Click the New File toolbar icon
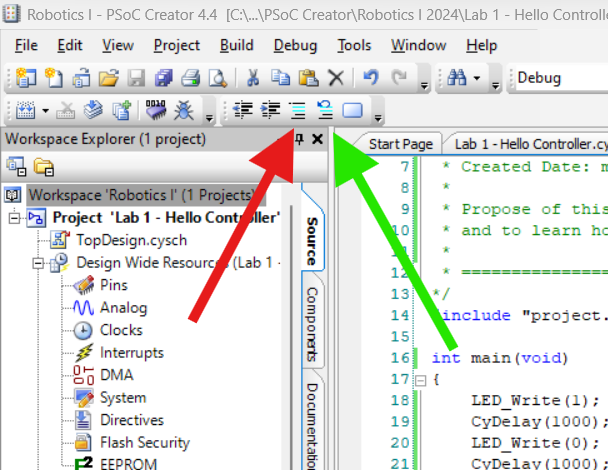This screenshot has height=470, width=608. tap(54, 78)
